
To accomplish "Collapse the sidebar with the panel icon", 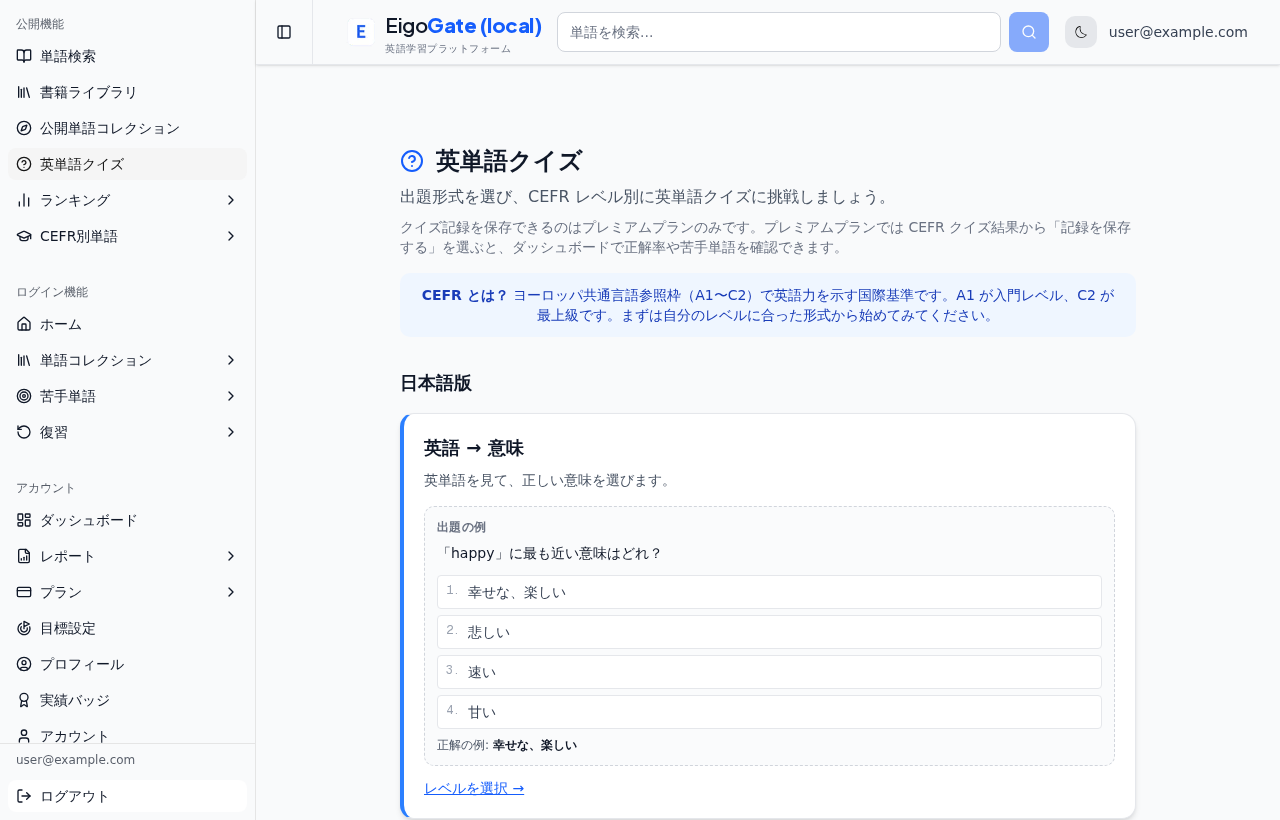I will (x=284, y=32).
